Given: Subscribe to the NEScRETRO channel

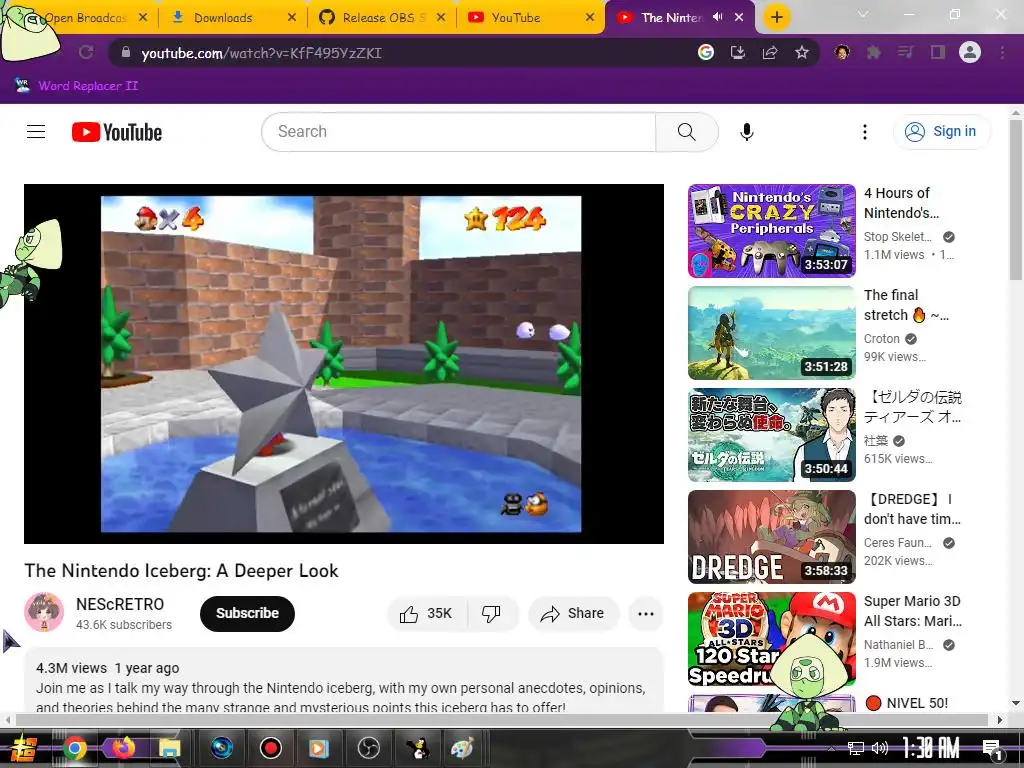Looking at the screenshot, I should 247,614.
